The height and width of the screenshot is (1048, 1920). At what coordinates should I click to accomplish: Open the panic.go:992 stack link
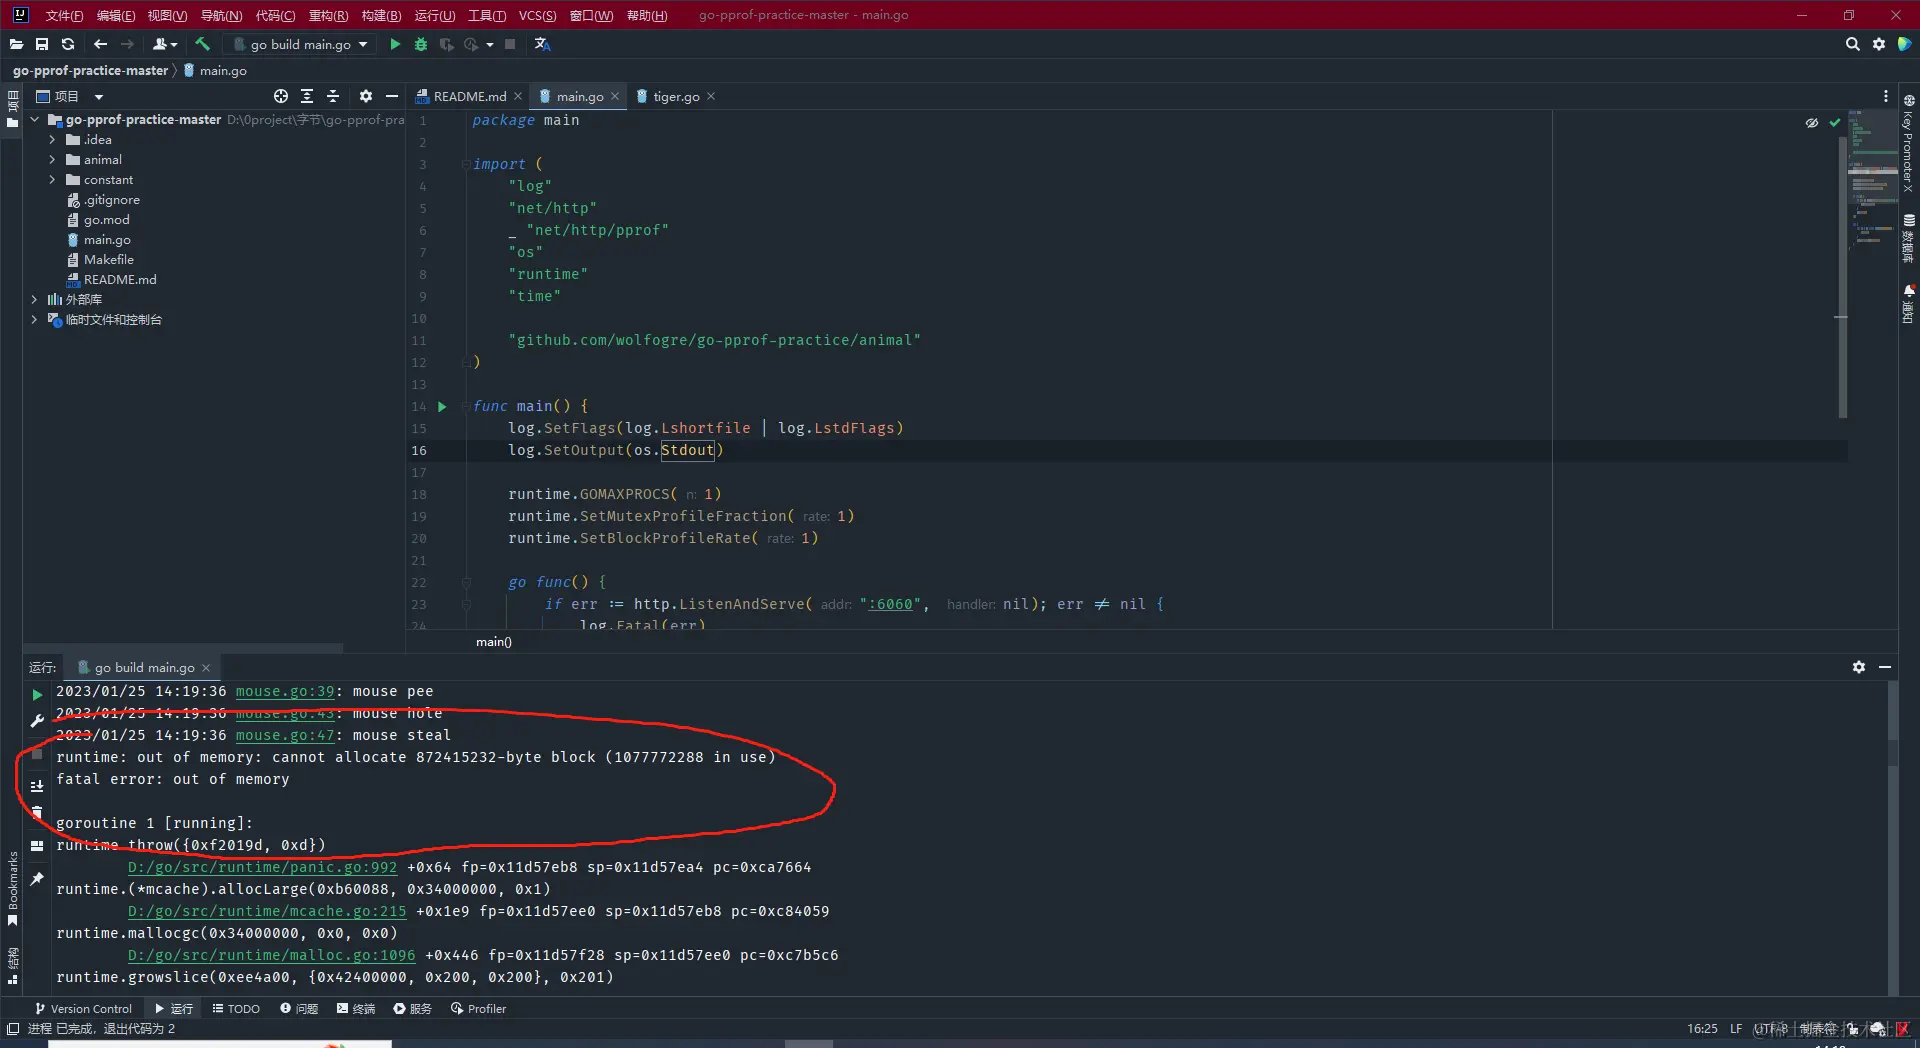(262, 867)
